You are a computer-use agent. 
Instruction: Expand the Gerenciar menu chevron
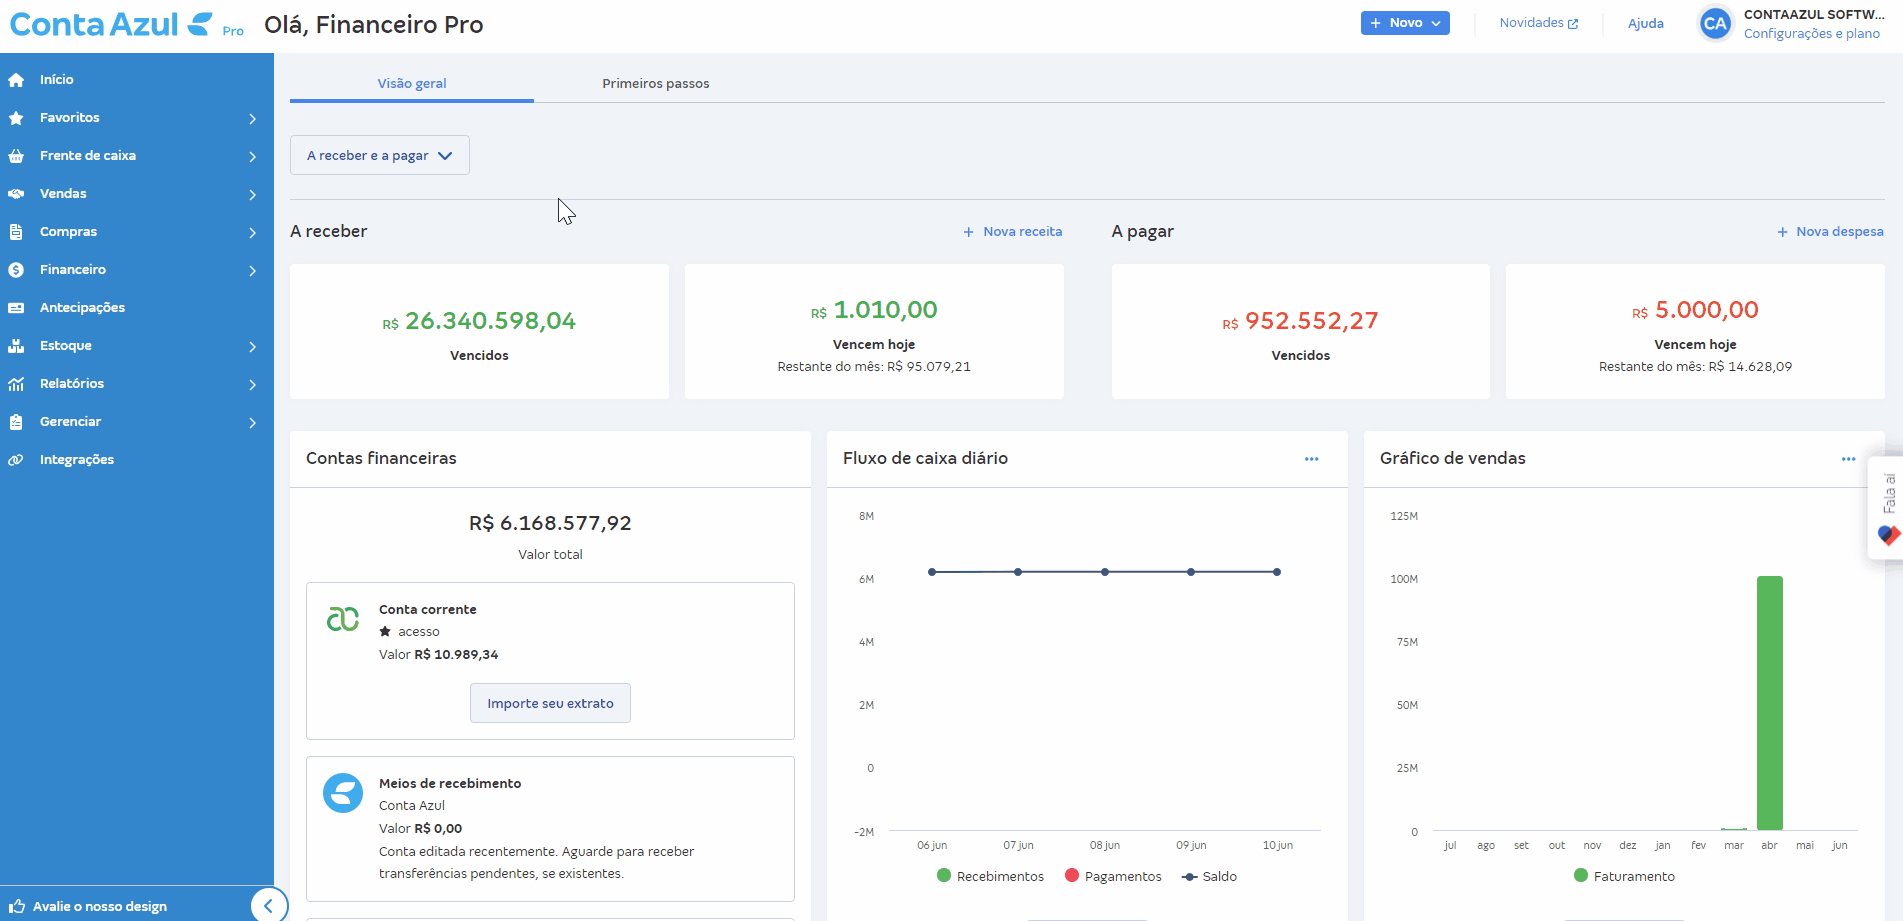(x=252, y=423)
